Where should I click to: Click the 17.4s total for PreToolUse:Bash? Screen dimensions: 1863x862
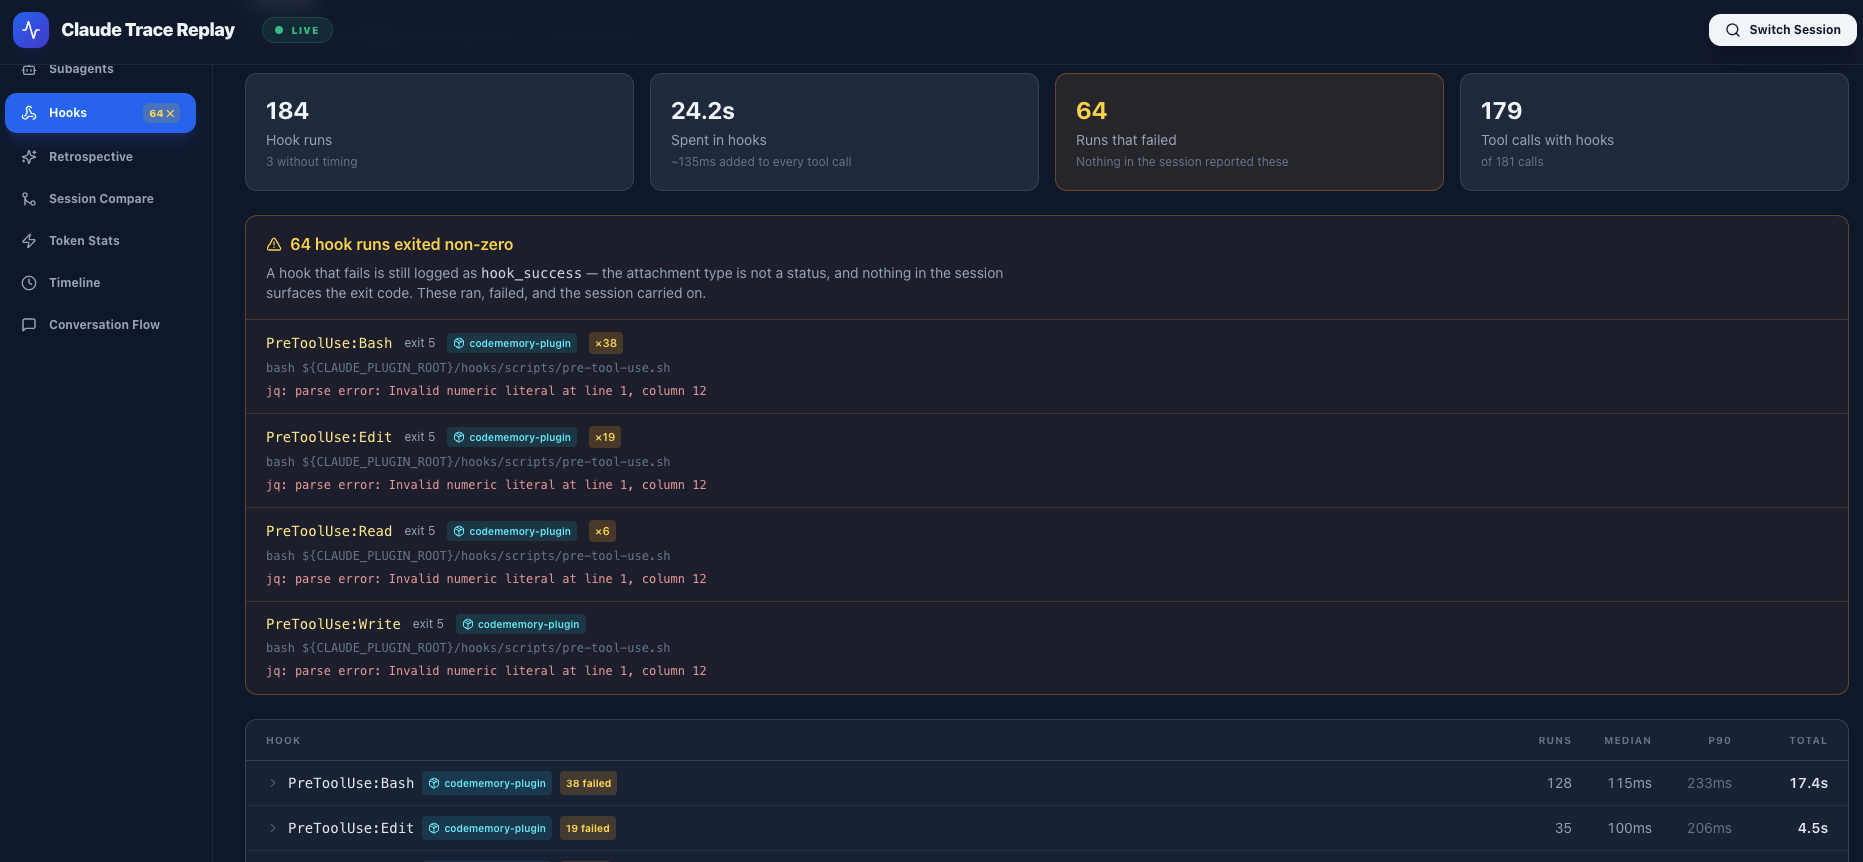1808,783
